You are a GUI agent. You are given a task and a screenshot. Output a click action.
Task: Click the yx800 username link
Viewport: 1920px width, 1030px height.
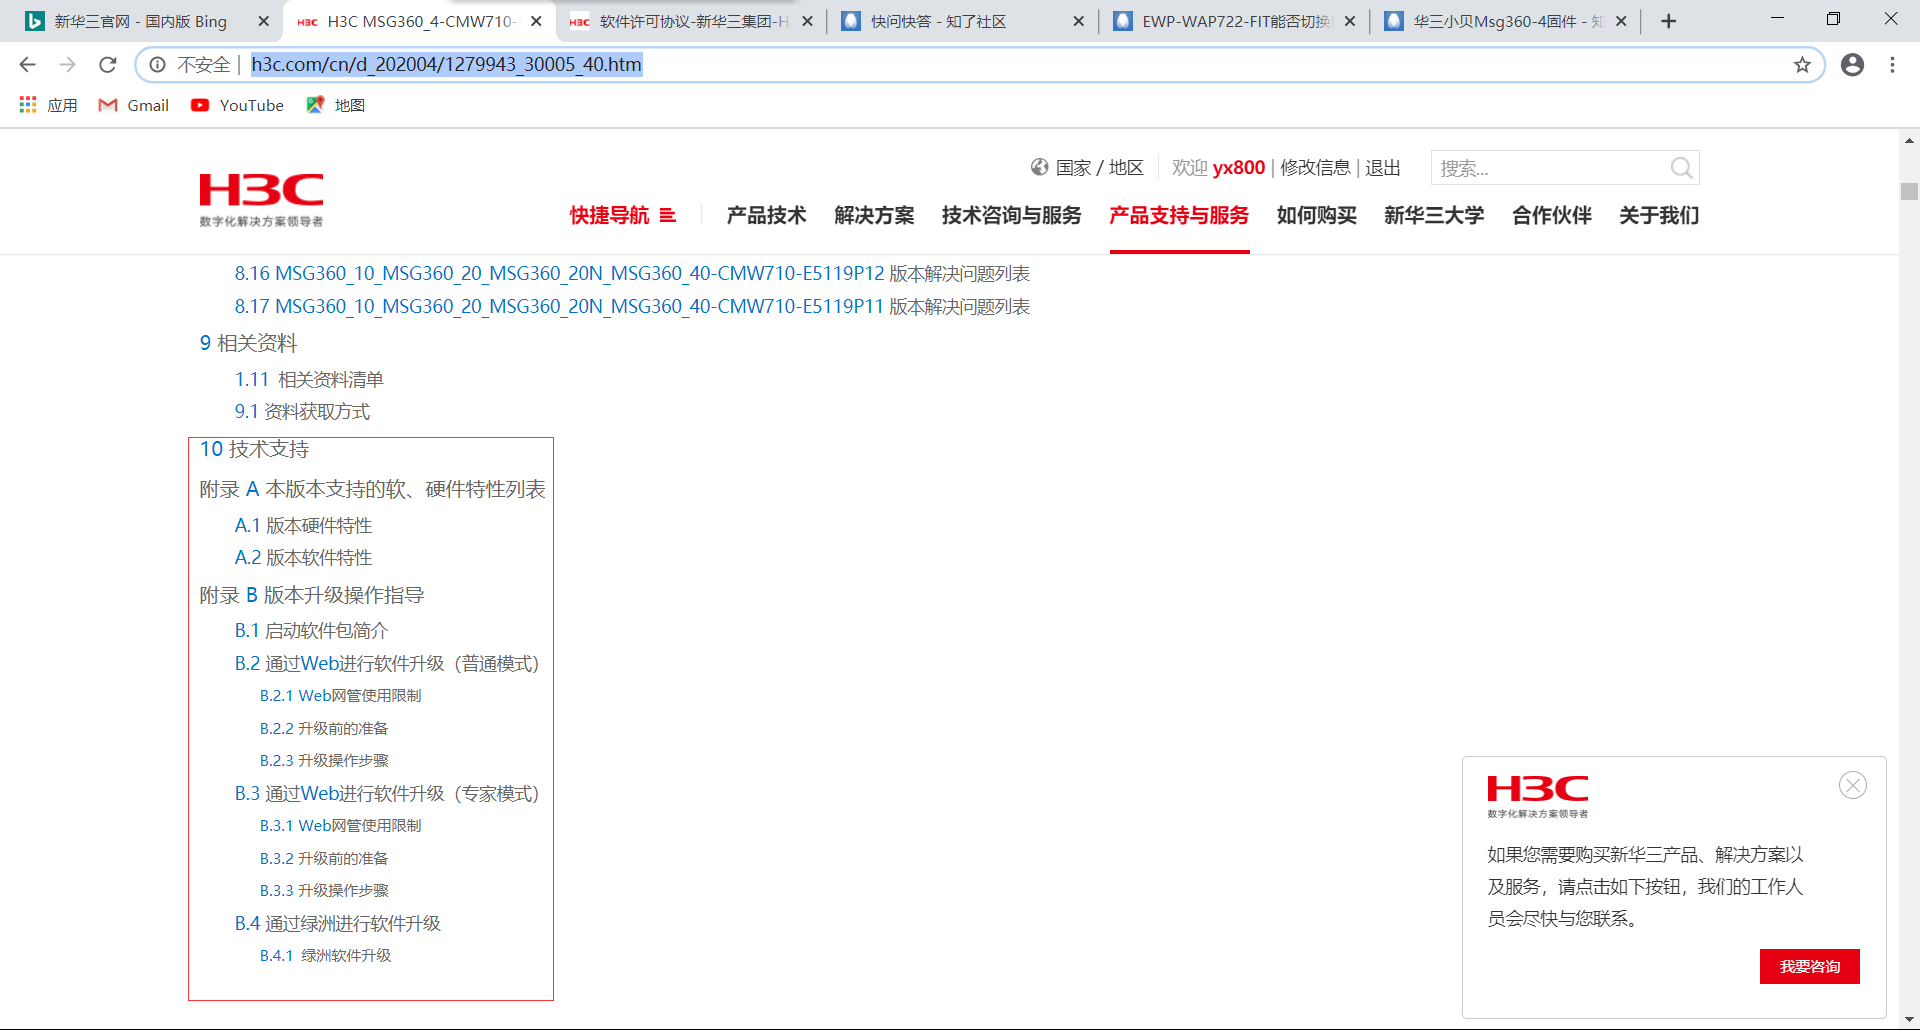click(x=1239, y=168)
